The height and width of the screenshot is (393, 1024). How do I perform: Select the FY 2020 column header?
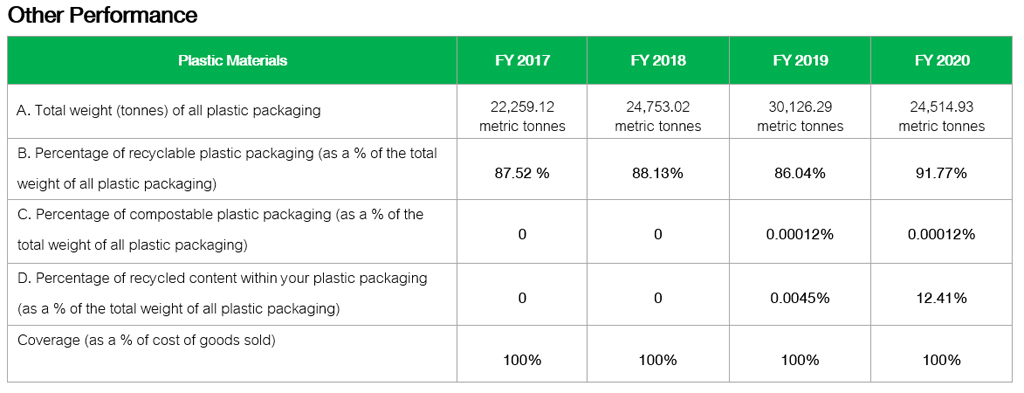[x=942, y=61]
